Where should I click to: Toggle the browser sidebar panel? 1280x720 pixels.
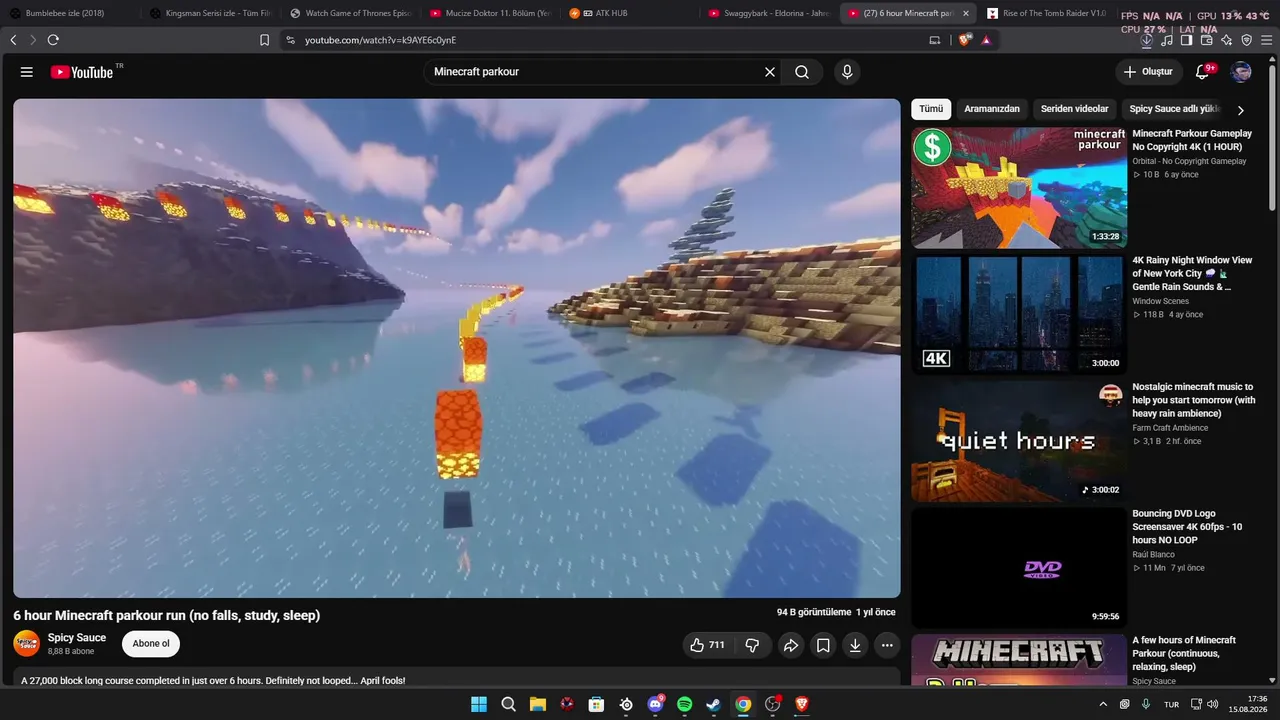point(1186,40)
